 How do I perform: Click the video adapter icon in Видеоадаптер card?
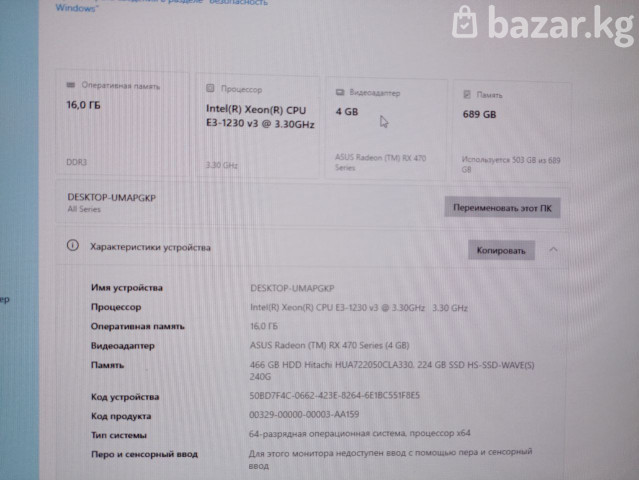pyautogui.click(x=340, y=92)
